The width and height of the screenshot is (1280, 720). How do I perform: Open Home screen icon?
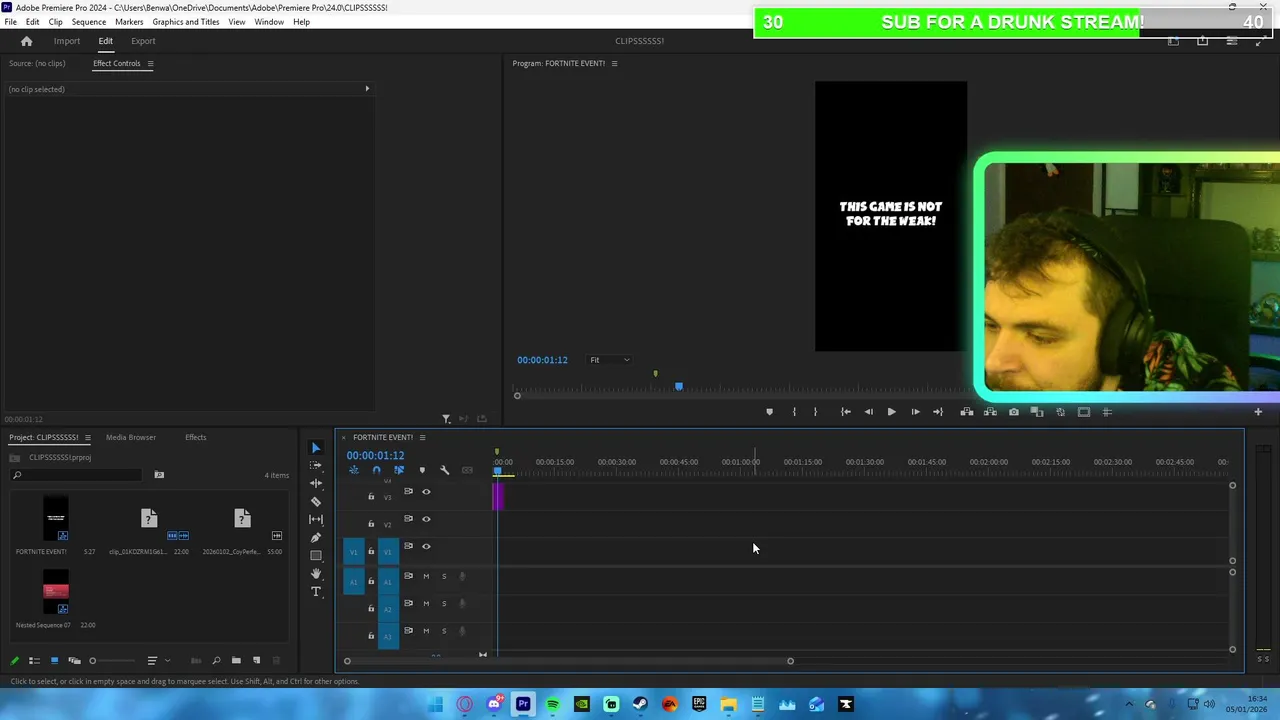pos(27,41)
